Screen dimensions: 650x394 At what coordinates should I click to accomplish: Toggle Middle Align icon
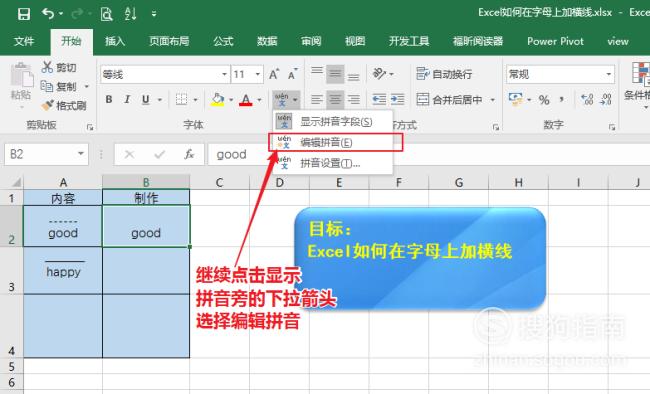pyautogui.click(x=335, y=74)
